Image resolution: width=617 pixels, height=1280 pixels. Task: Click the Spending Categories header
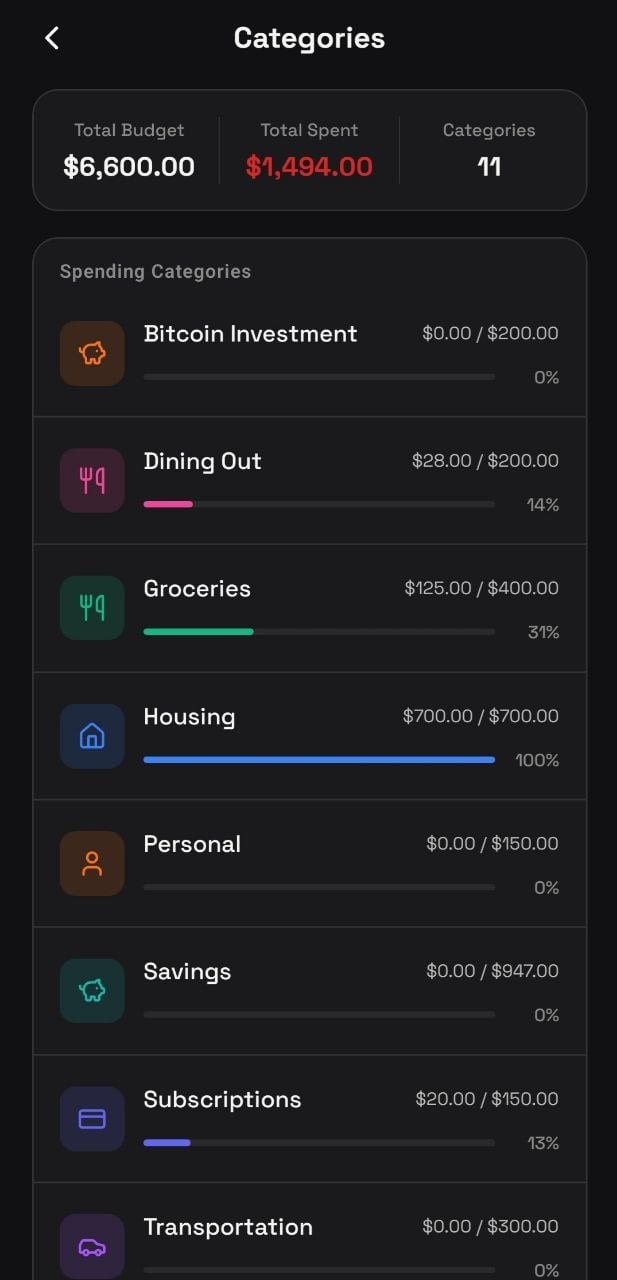[154, 271]
